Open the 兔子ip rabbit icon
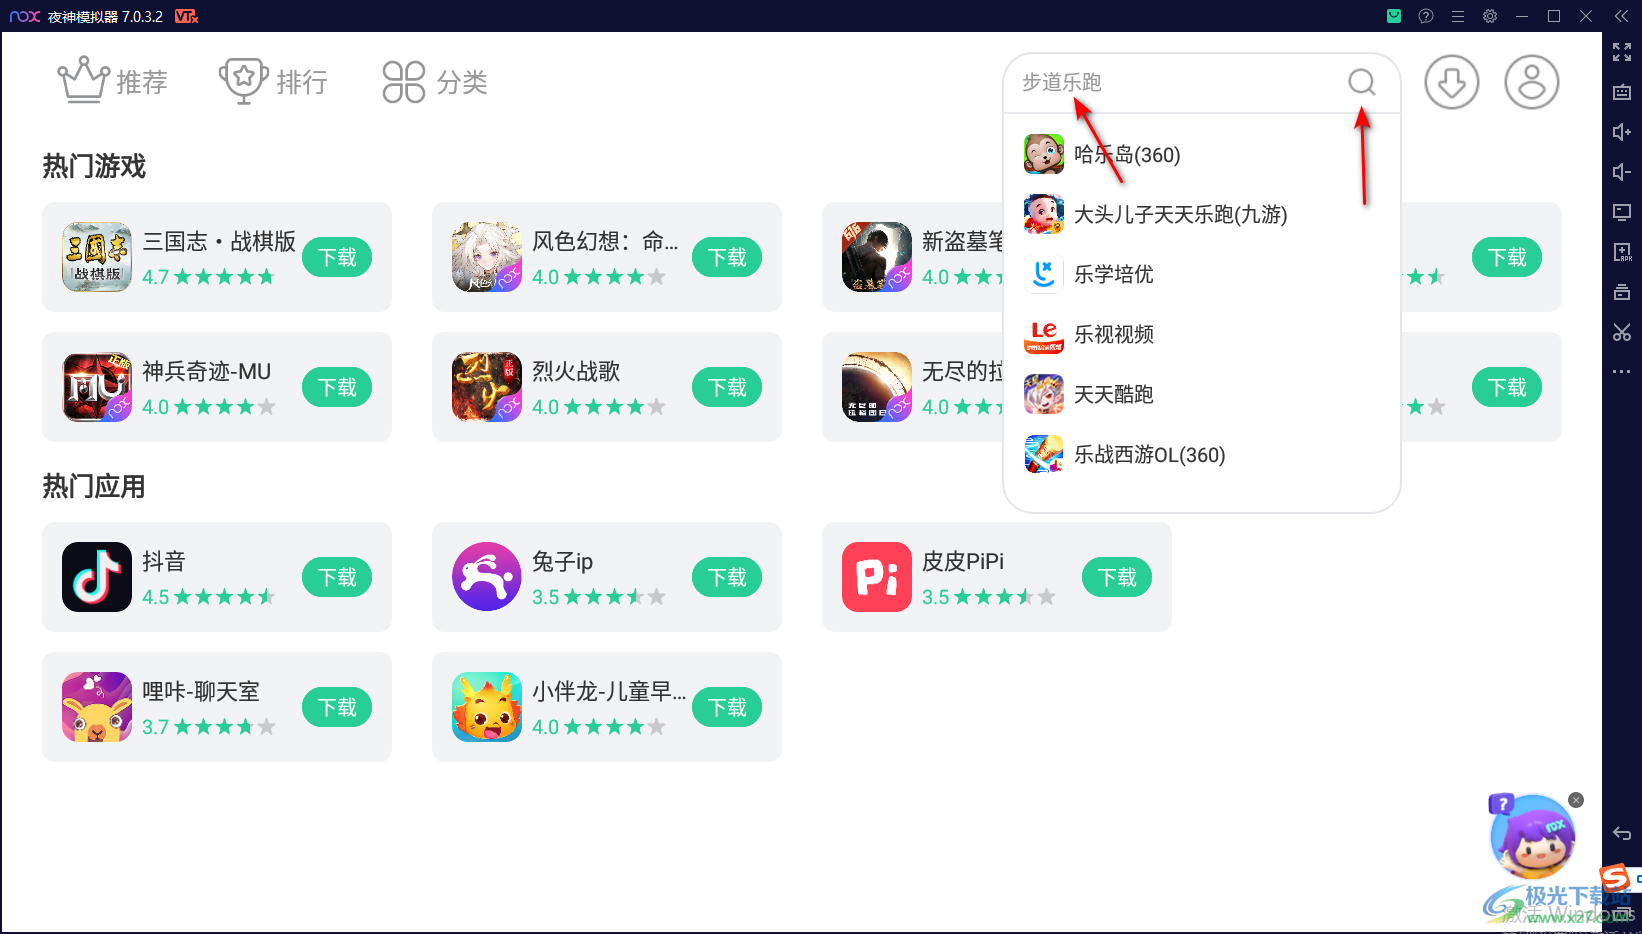Viewport: 1642px width, 934px height. 487,577
